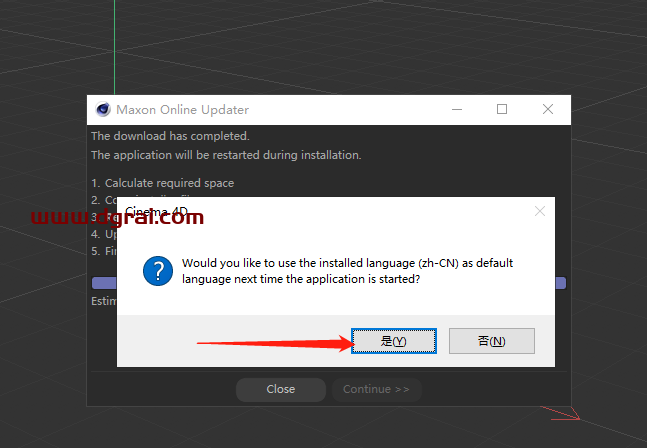Minimize the Maxon Online Updater window
Screen dimensions: 647x448
pos(458,110)
